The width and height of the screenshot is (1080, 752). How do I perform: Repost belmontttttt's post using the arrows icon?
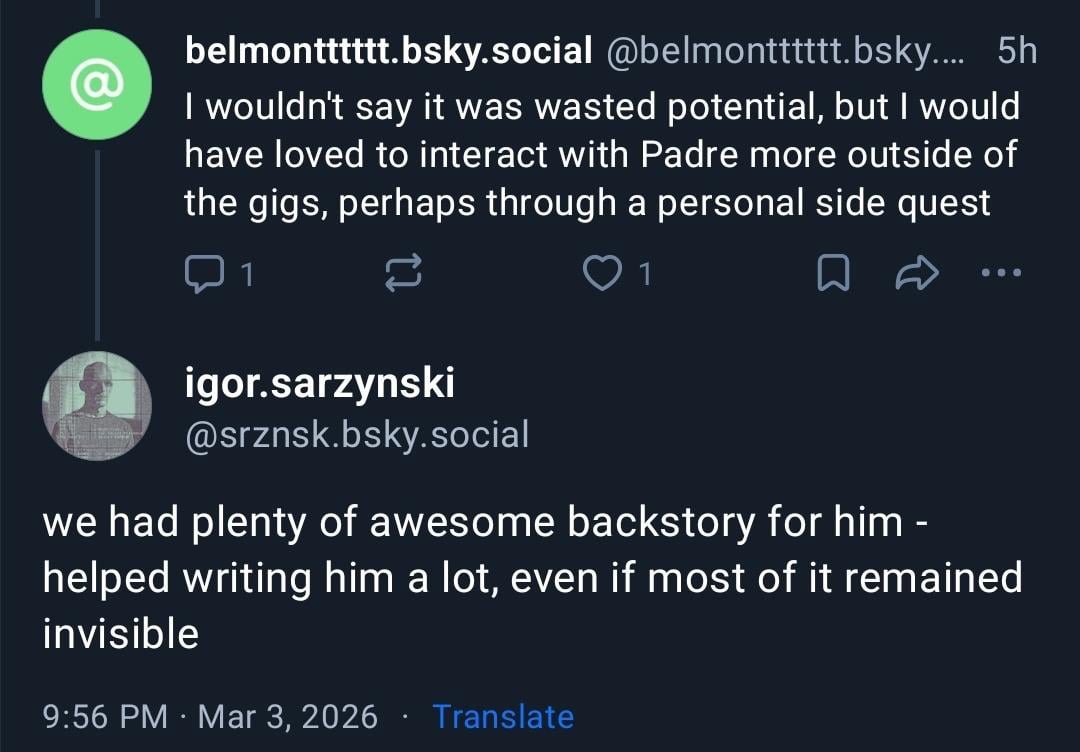[x=404, y=273]
